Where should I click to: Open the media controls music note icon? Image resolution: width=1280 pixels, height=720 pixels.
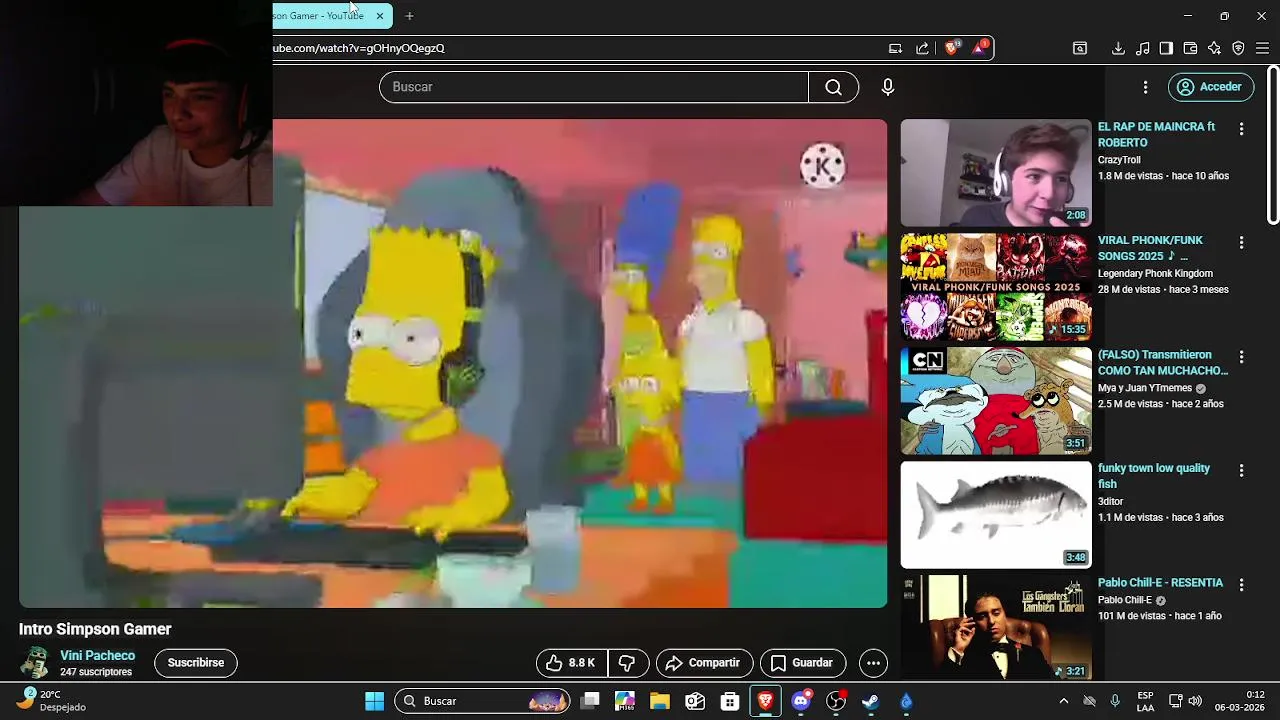[1142, 48]
